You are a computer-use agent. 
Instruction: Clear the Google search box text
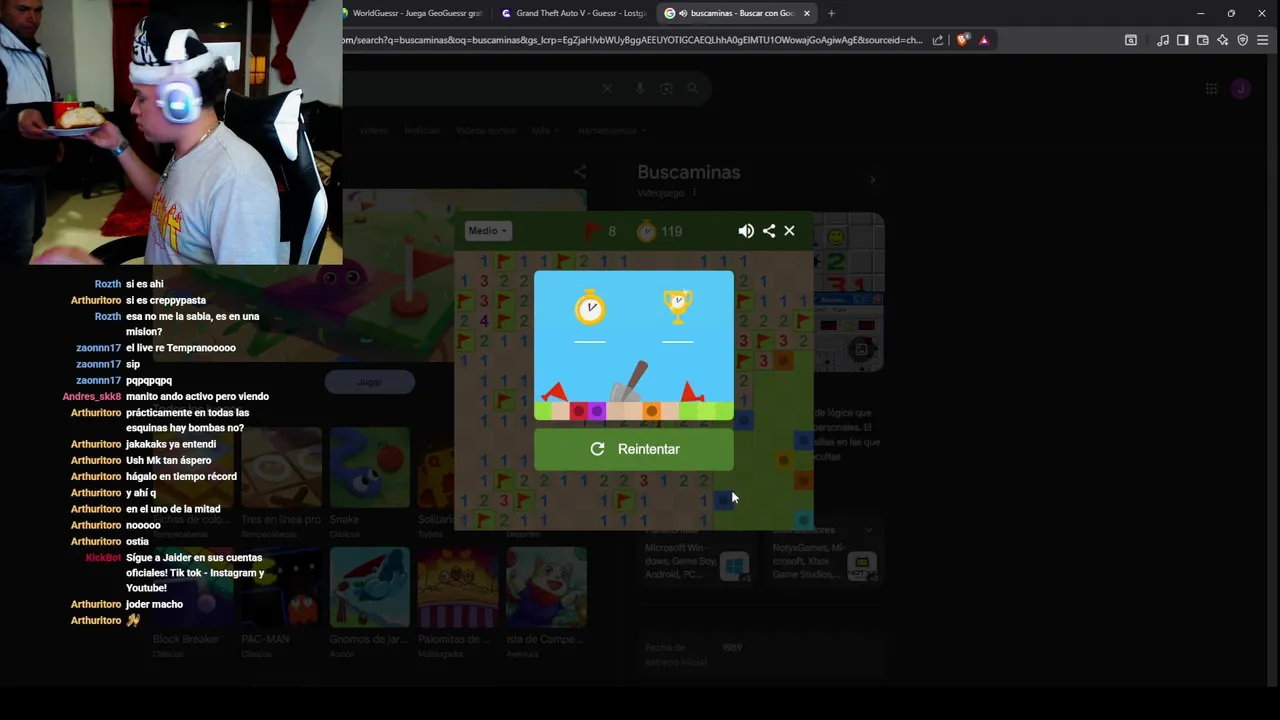(607, 88)
